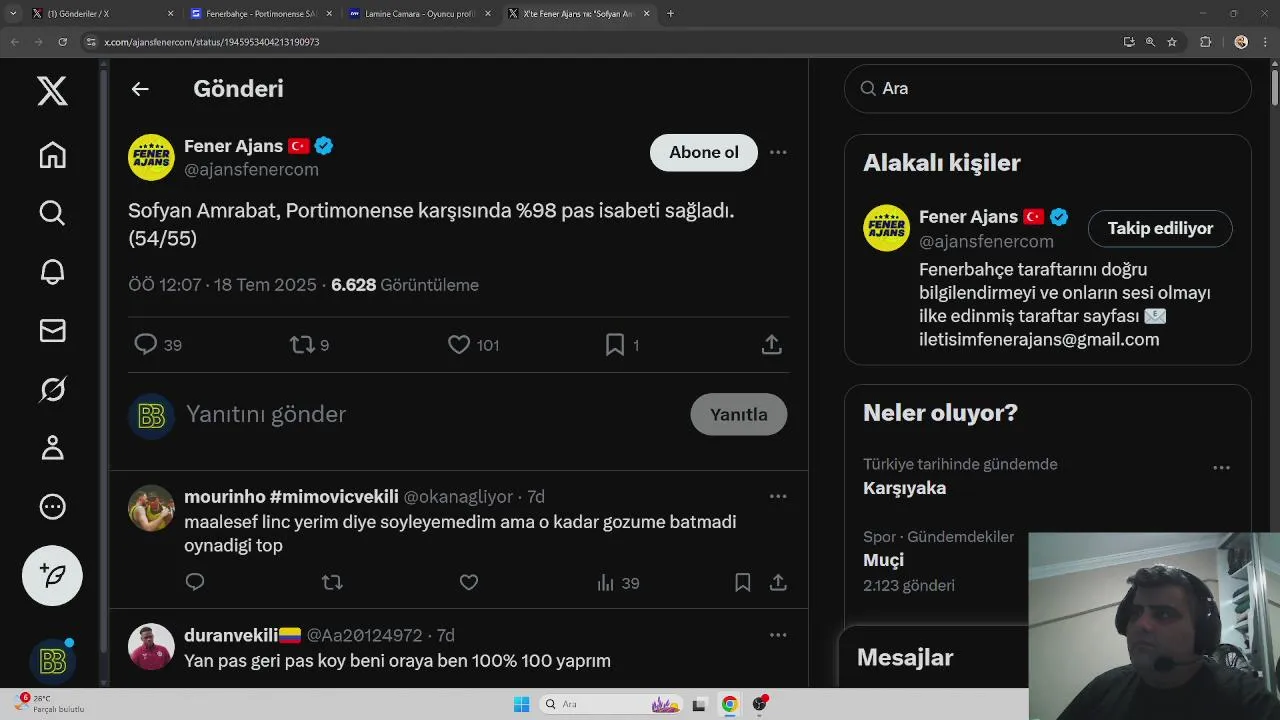Bookmark the mourinho #mimovicvekili comment

point(742,582)
